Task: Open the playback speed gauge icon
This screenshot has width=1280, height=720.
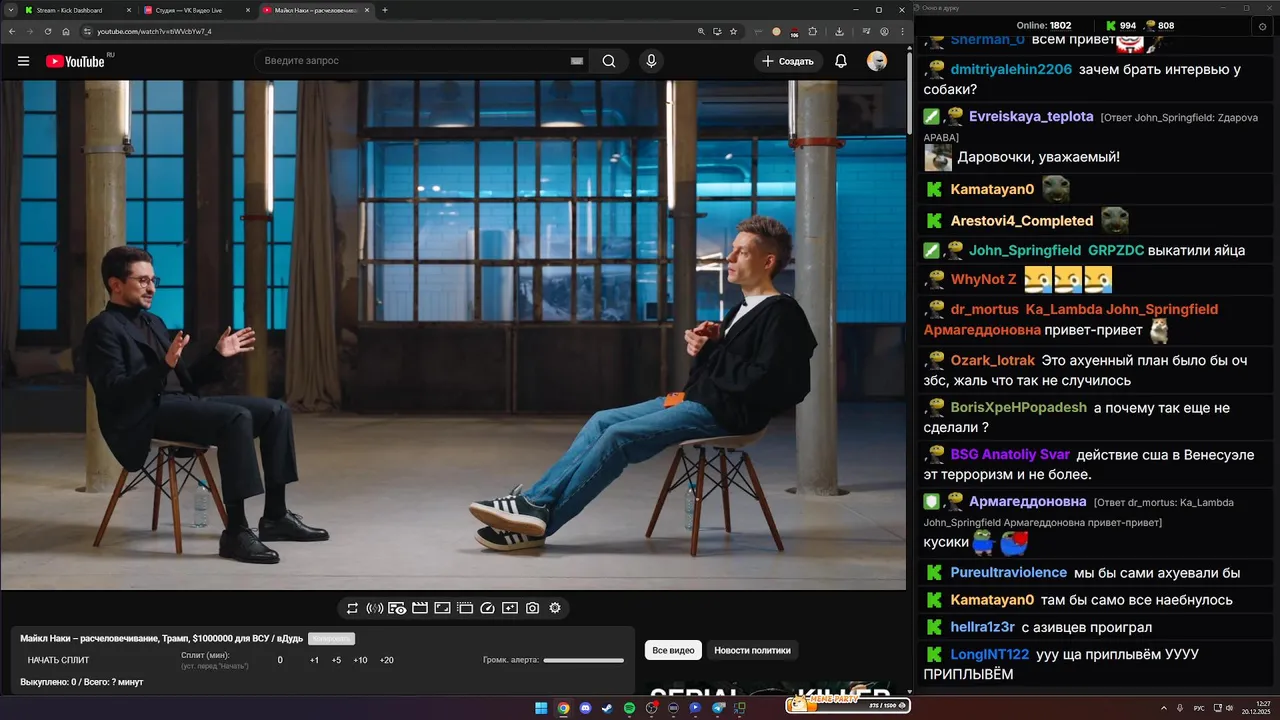Action: [487, 608]
